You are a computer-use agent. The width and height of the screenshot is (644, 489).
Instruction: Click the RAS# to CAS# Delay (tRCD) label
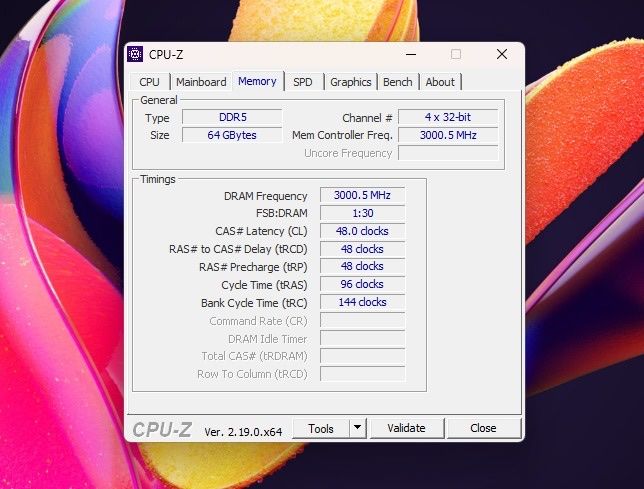point(238,249)
